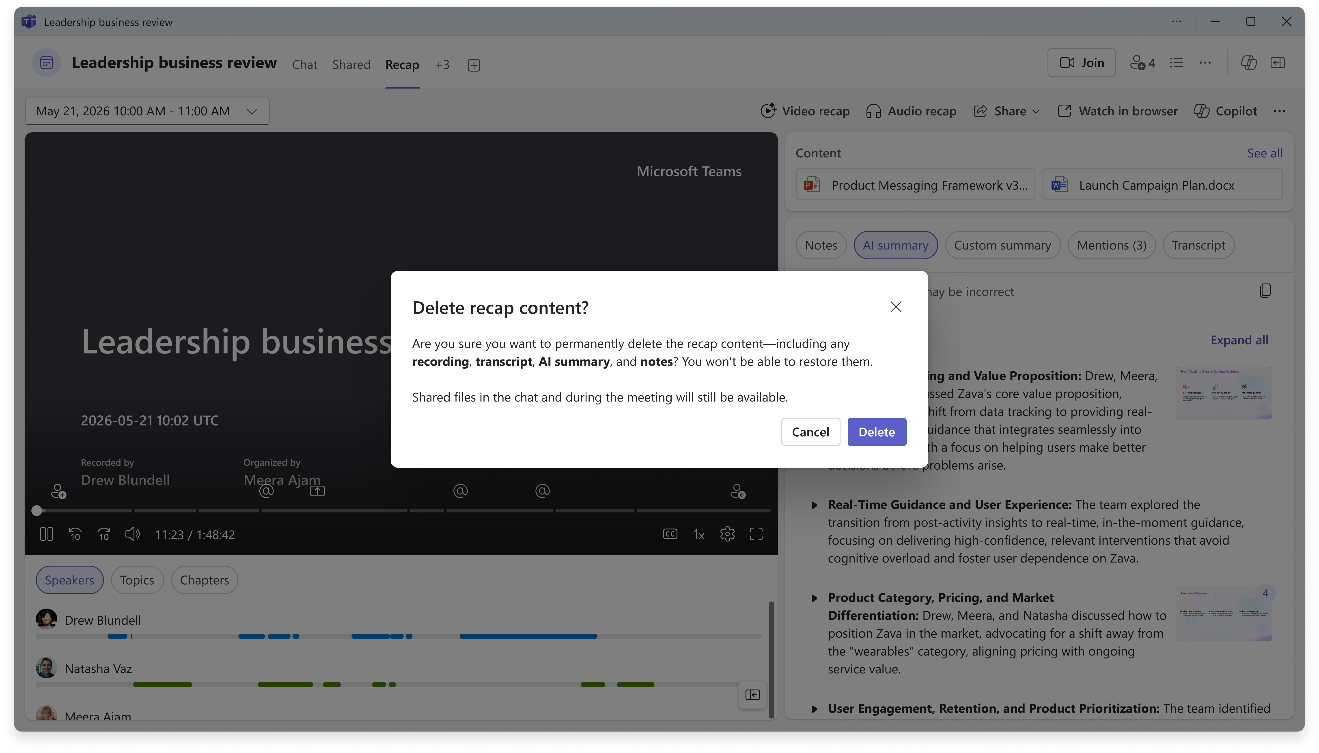Expand the Real-Time Guidance and User Experience topic

814,505
